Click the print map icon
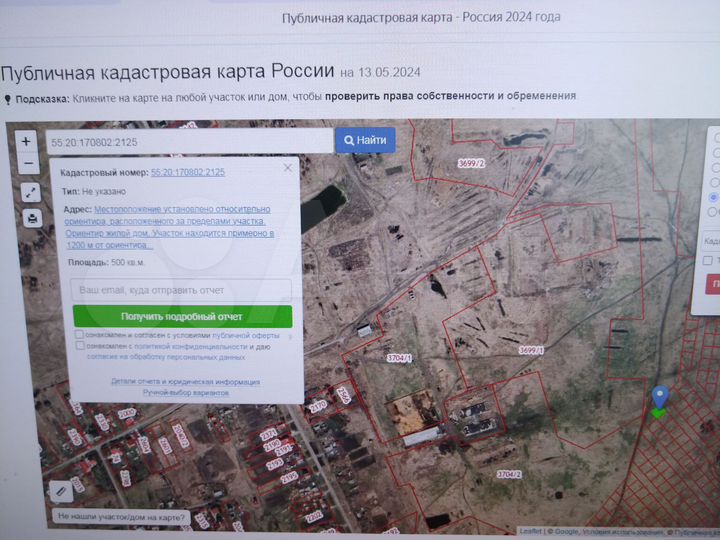720x540 pixels. click(32, 217)
